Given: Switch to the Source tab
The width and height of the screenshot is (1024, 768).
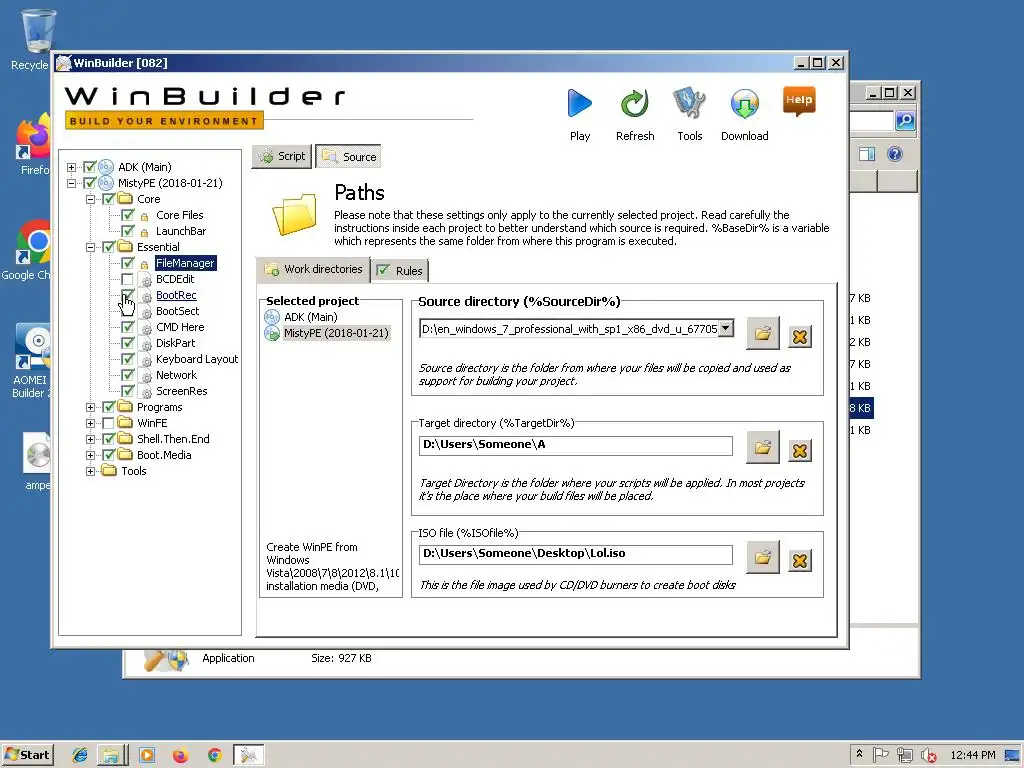Looking at the screenshot, I should [349, 157].
